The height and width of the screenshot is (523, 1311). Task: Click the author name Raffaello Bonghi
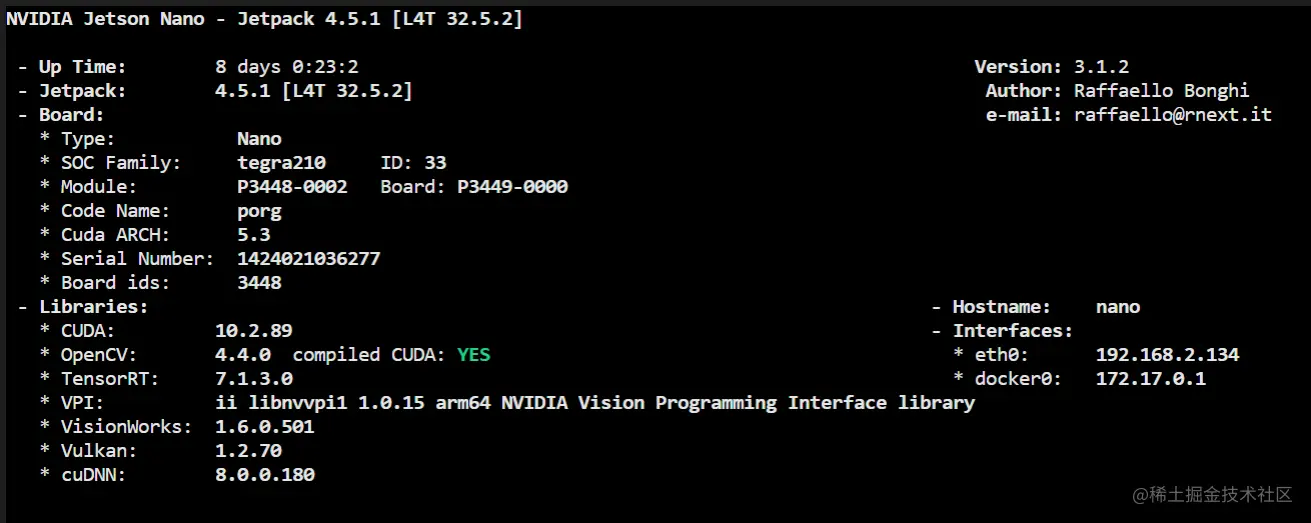1161,91
